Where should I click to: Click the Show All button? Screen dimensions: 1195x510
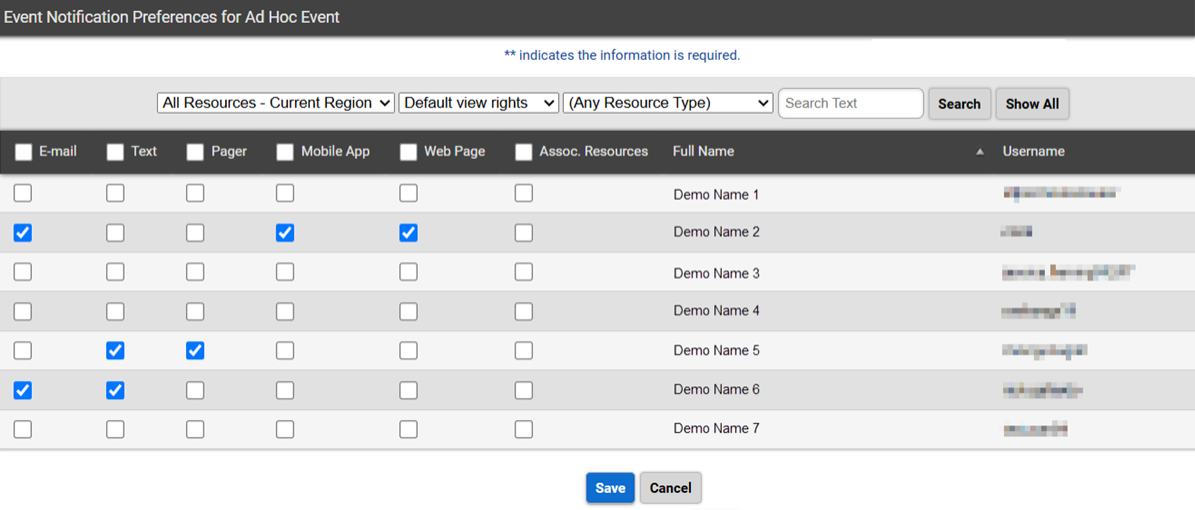(x=1033, y=104)
